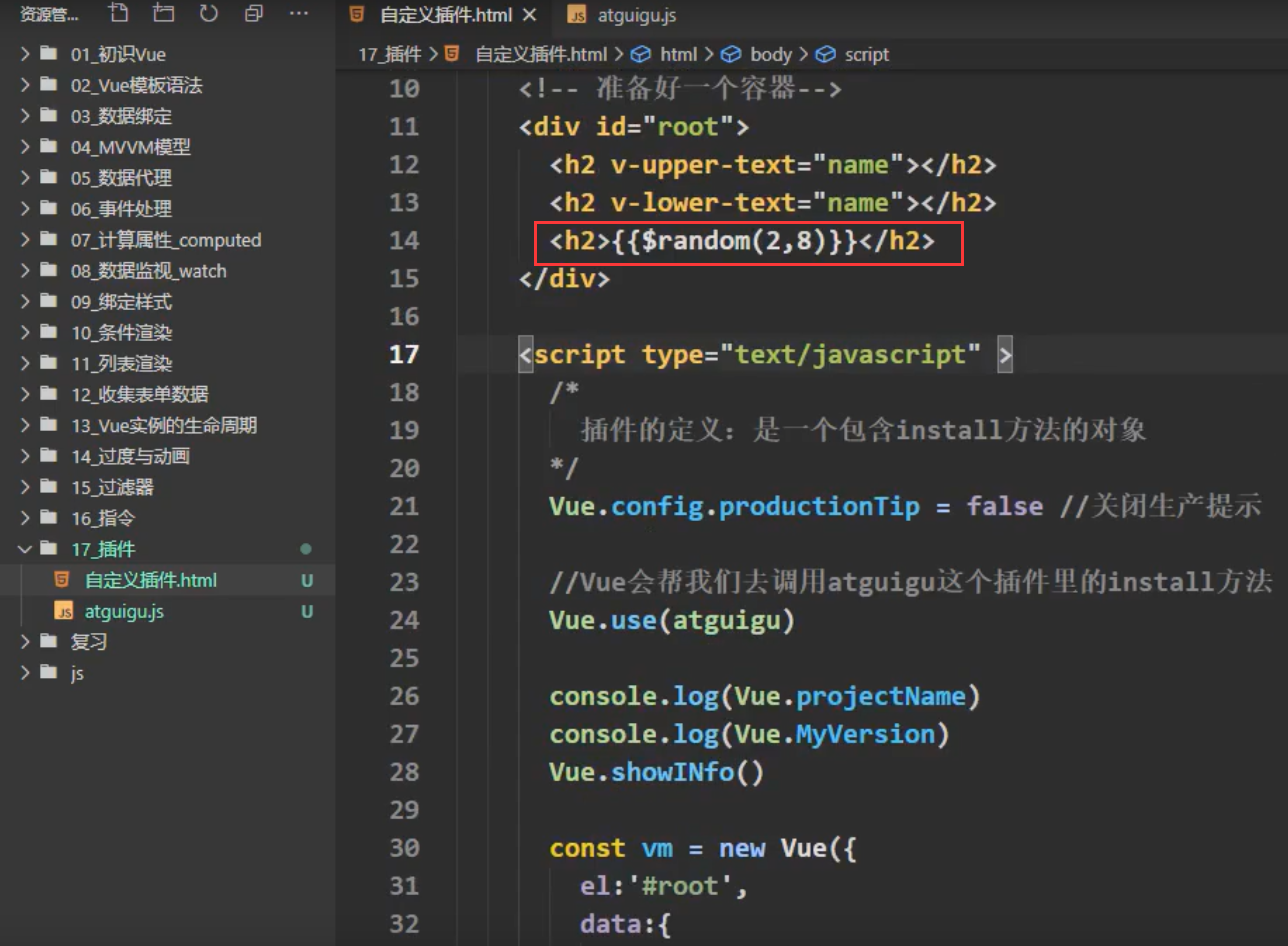Click the folder icon of 09_绑定样式
The image size is (1288, 946).
[x=49, y=302]
